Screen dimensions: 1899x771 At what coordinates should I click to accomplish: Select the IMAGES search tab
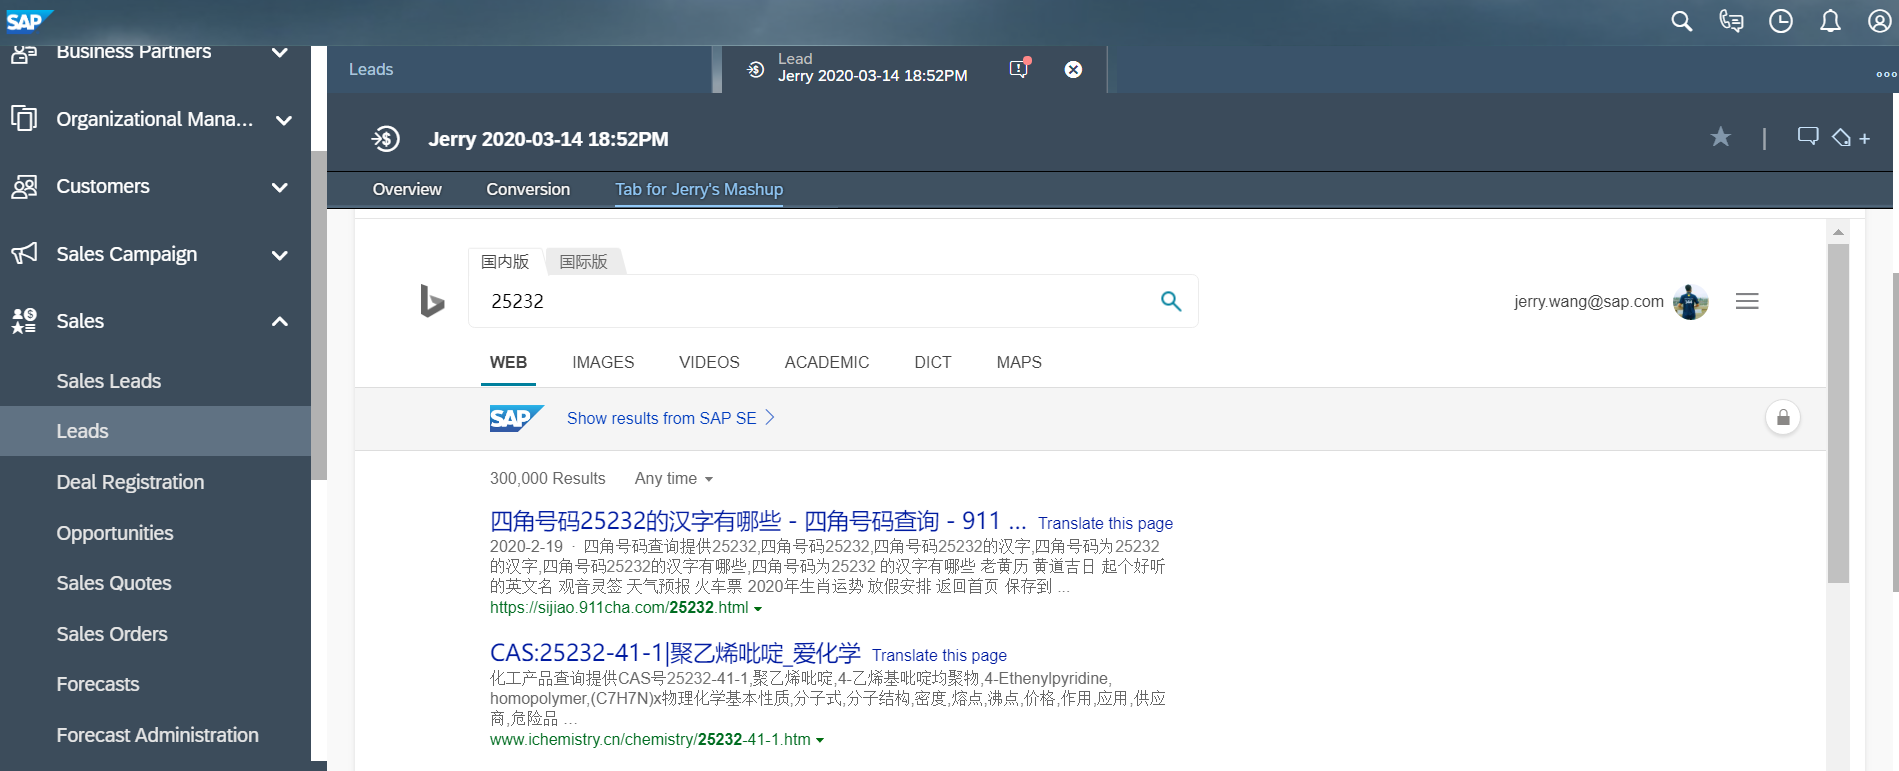pyautogui.click(x=603, y=362)
